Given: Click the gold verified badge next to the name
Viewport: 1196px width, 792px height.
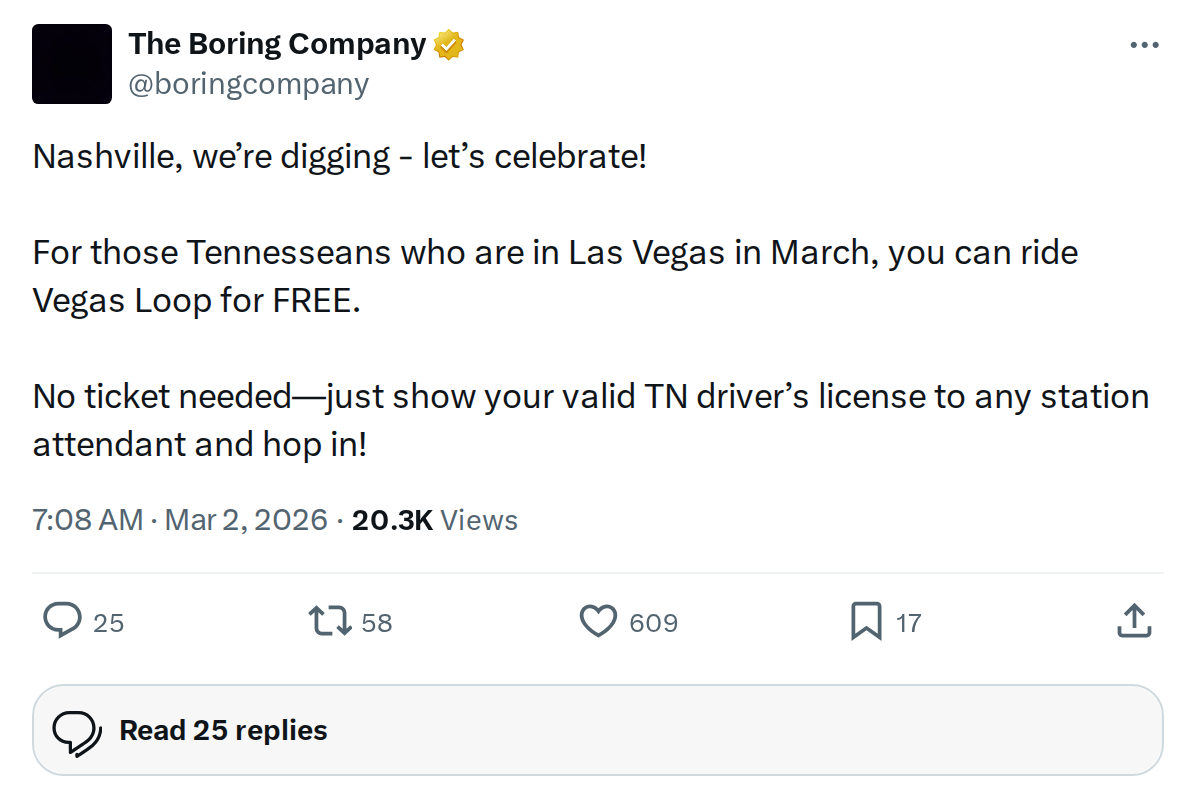Looking at the screenshot, I should pyautogui.click(x=448, y=44).
